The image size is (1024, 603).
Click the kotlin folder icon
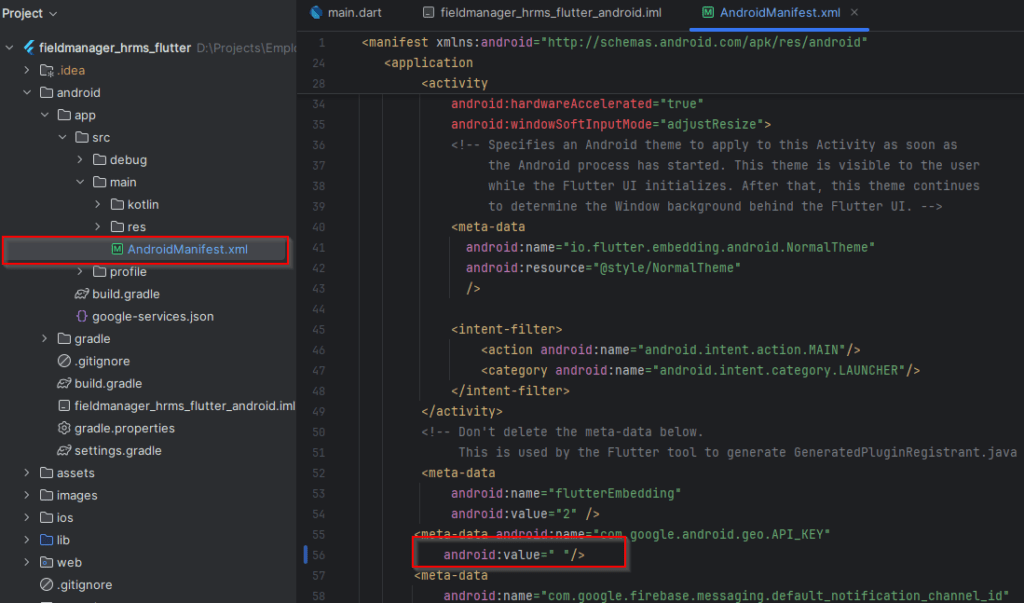[x=117, y=204]
